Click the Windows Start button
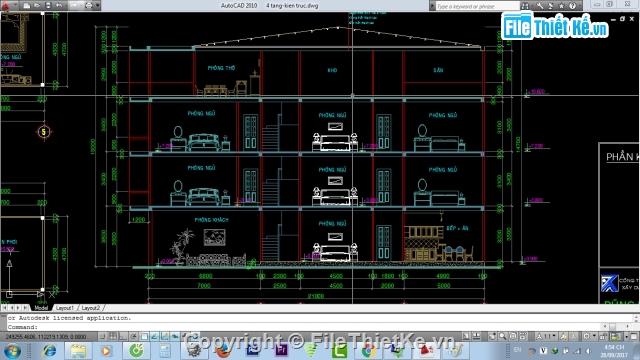640x360 pixels. click(x=12, y=351)
